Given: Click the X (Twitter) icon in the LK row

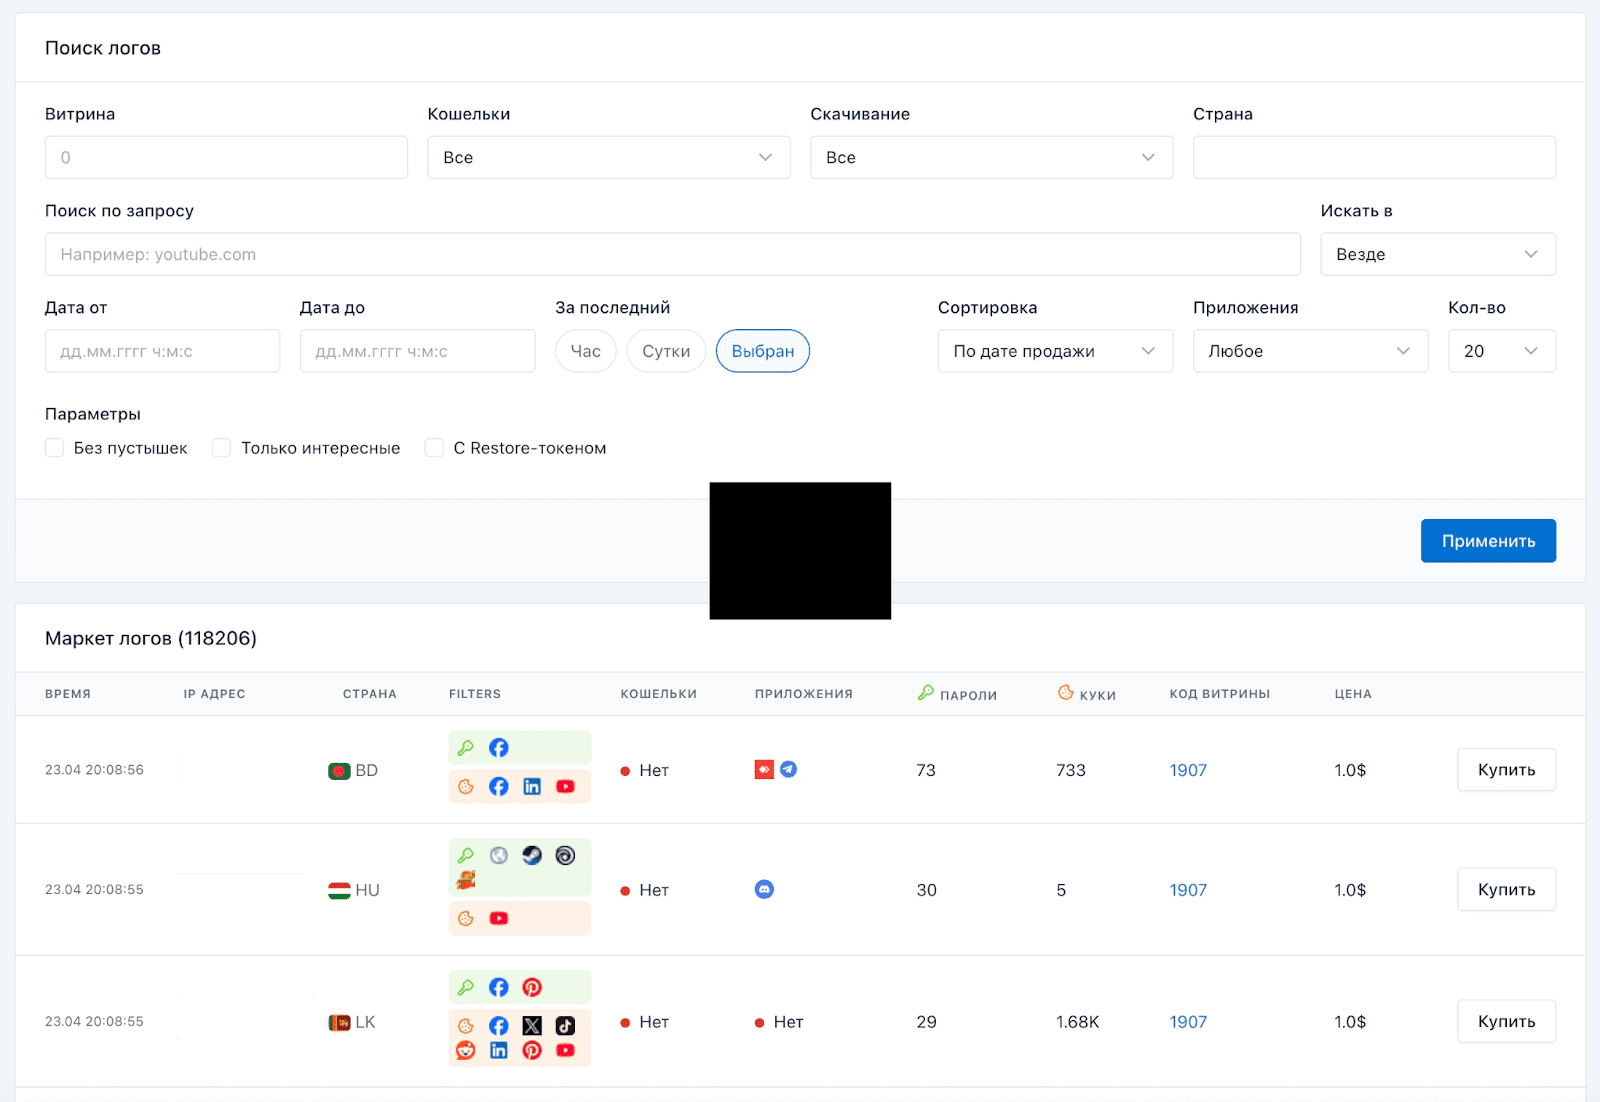Looking at the screenshot, I should 532,1025.
